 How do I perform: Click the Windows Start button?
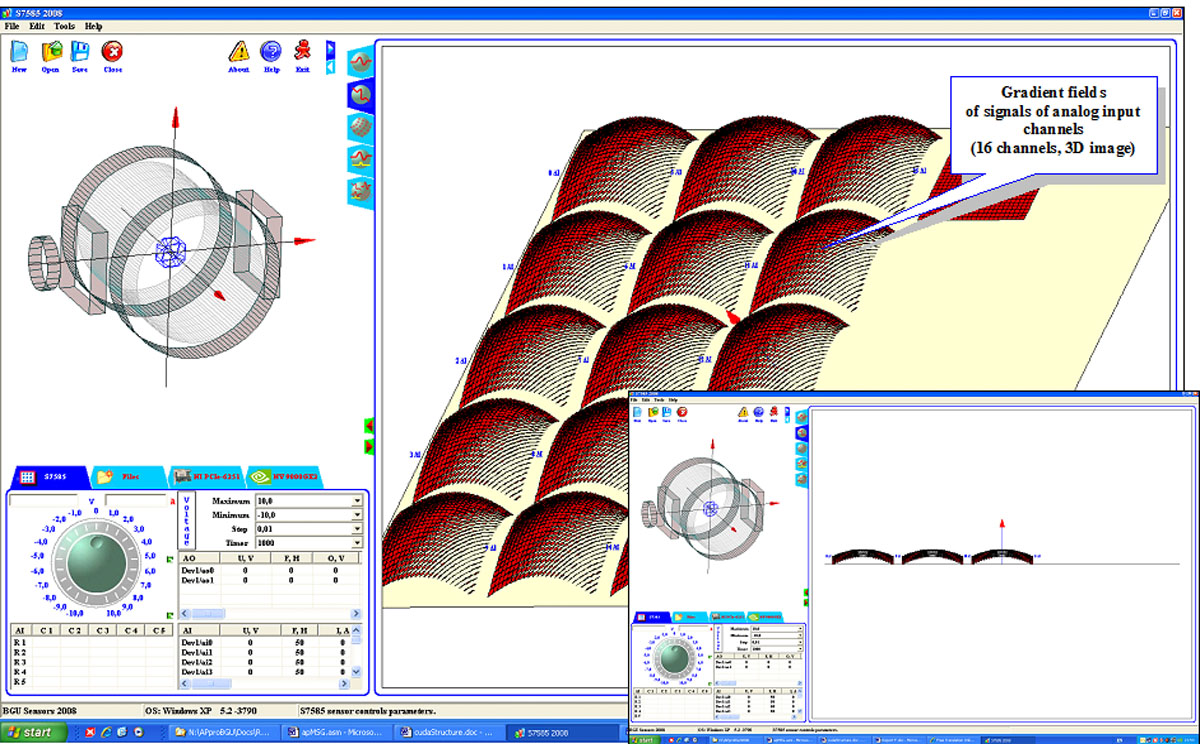(x=34, y=732)
